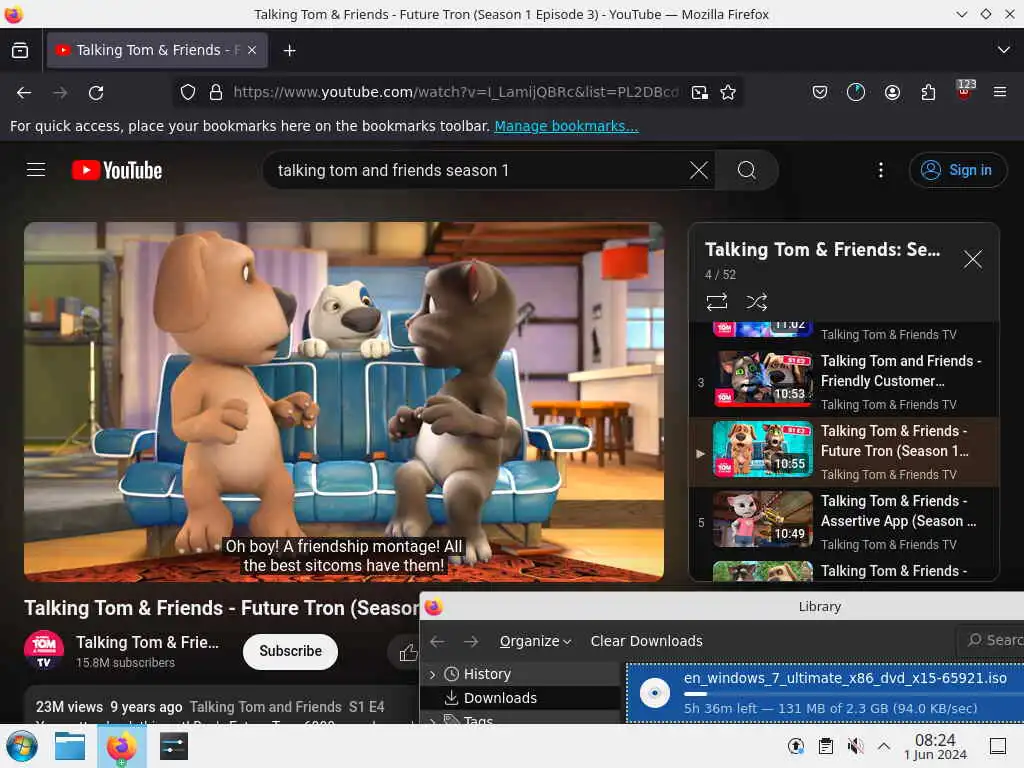Expand History tree item in Library
Viewport: 1024px width, 768px height.
pyautogui.click(x=432, y=674)
